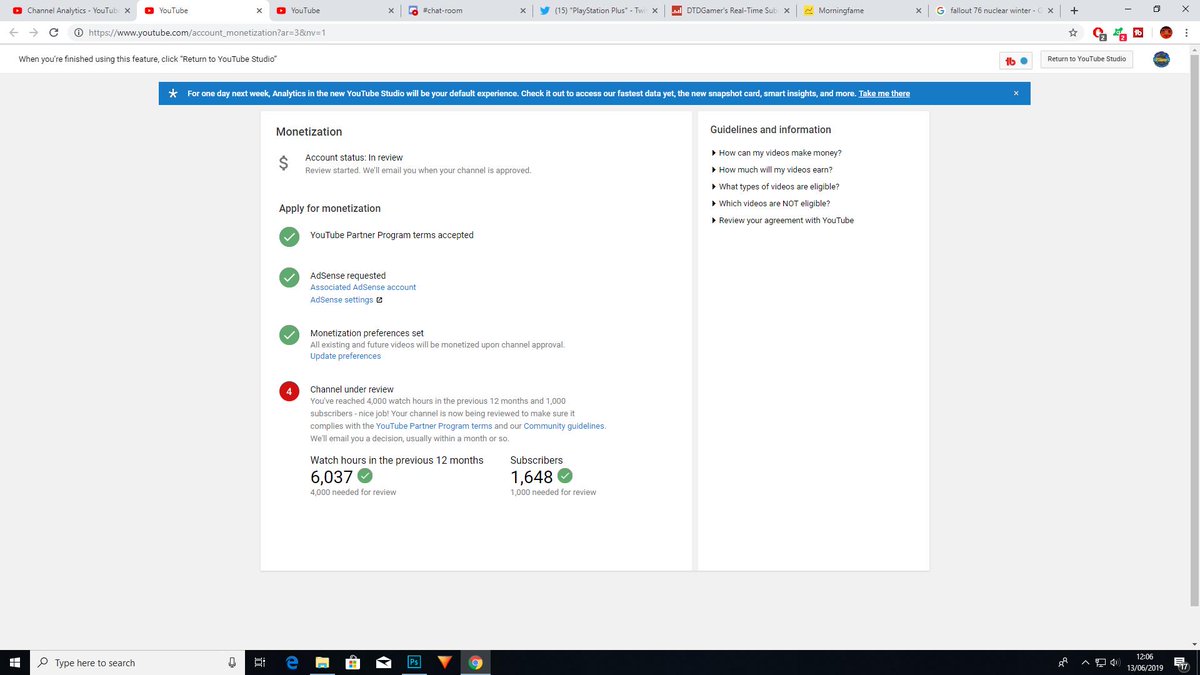Open the Chrome three-dot menu
This screenshot has height=675, width=1200.
tap(1185, 33)
